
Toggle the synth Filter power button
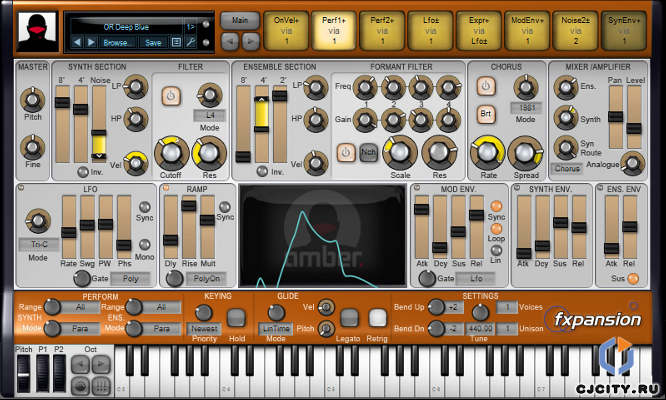171,96
